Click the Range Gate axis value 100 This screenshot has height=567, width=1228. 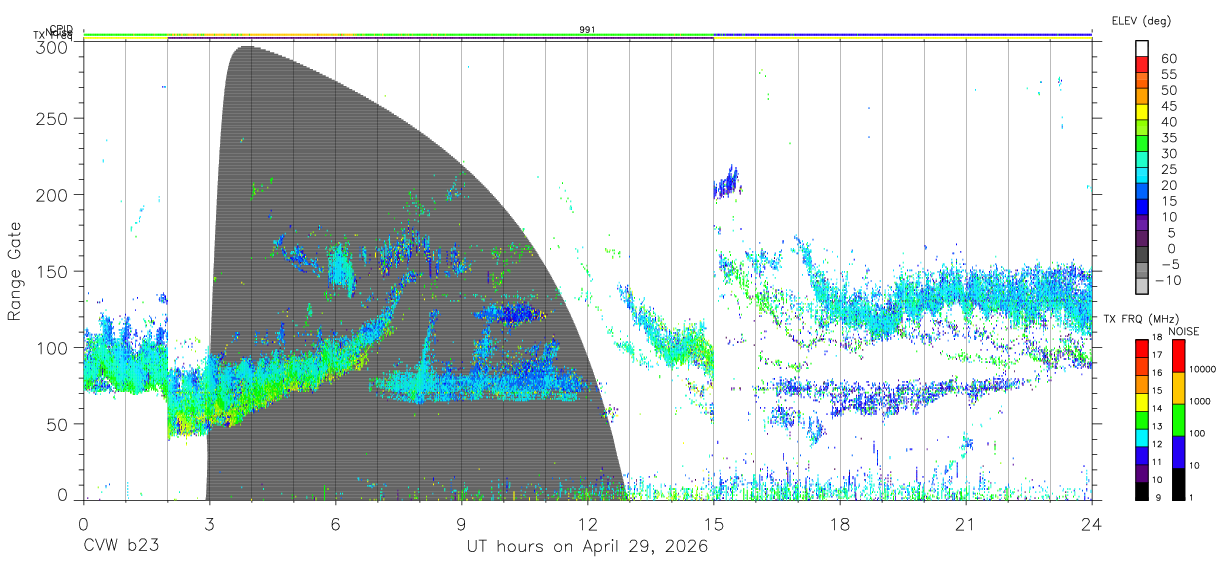53,347
